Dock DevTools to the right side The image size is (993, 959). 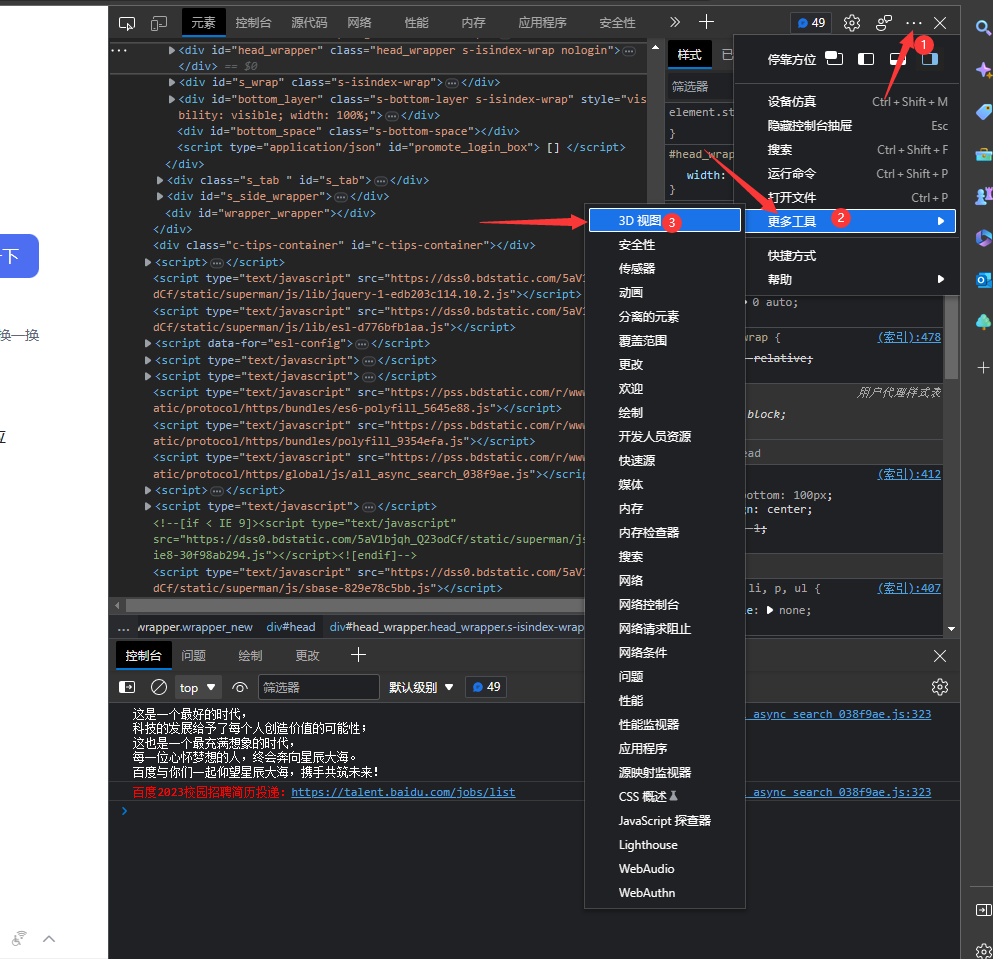pyautogui.click(x=930, y=59)
